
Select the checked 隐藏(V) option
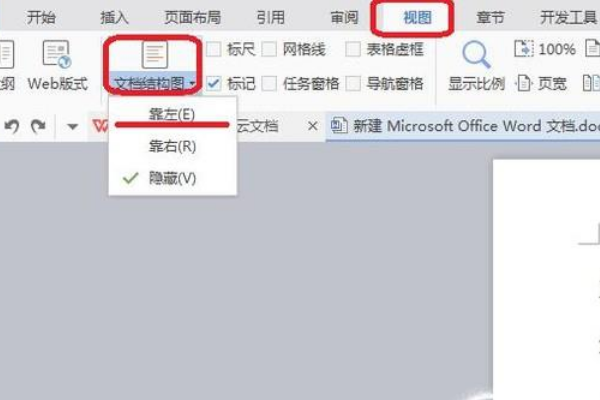click(173, 178)
